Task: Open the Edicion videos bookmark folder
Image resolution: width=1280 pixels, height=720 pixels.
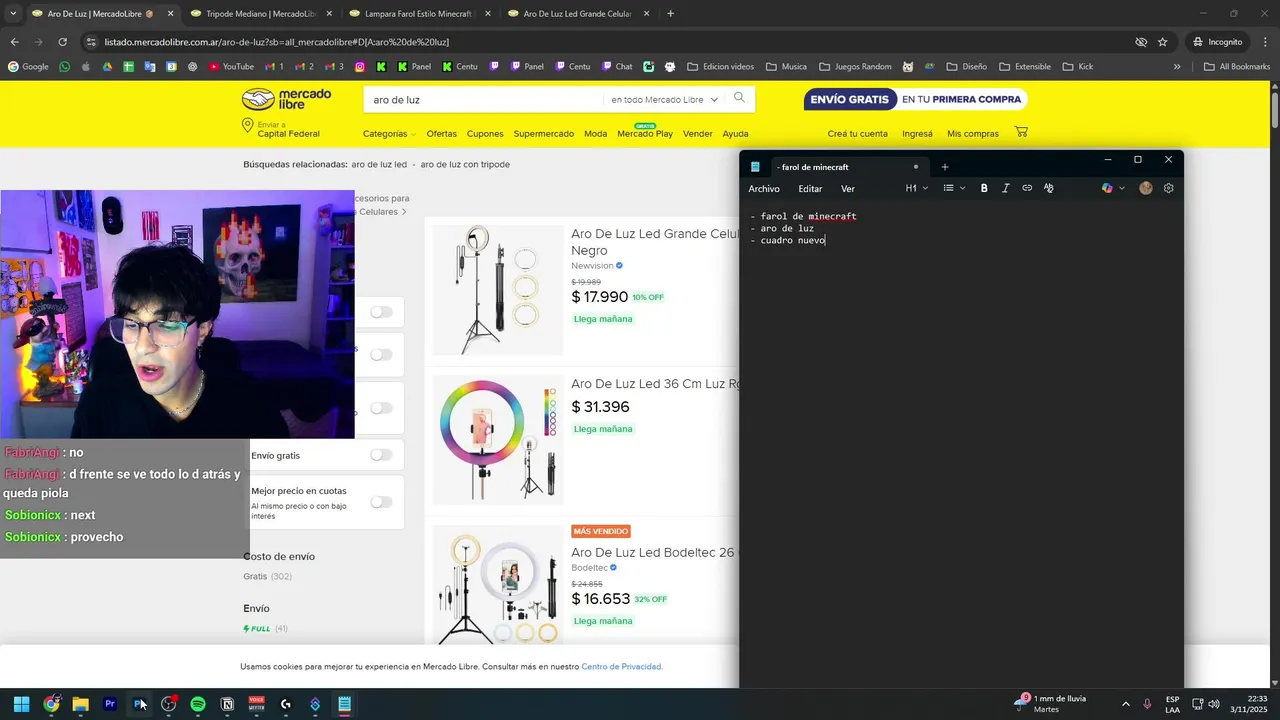Action: [721, 67]
